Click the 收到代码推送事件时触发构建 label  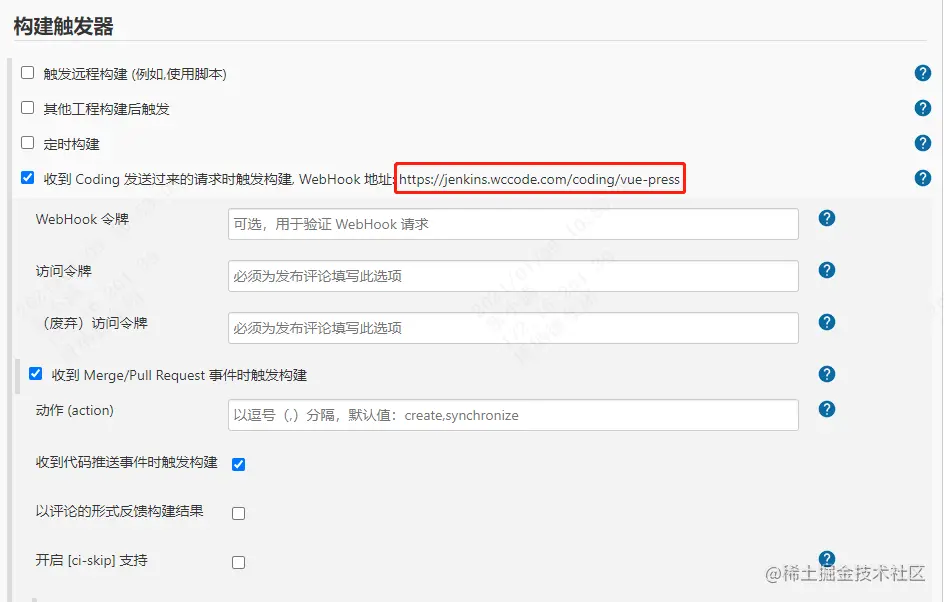pyautogui.click(x=126, y=462)
